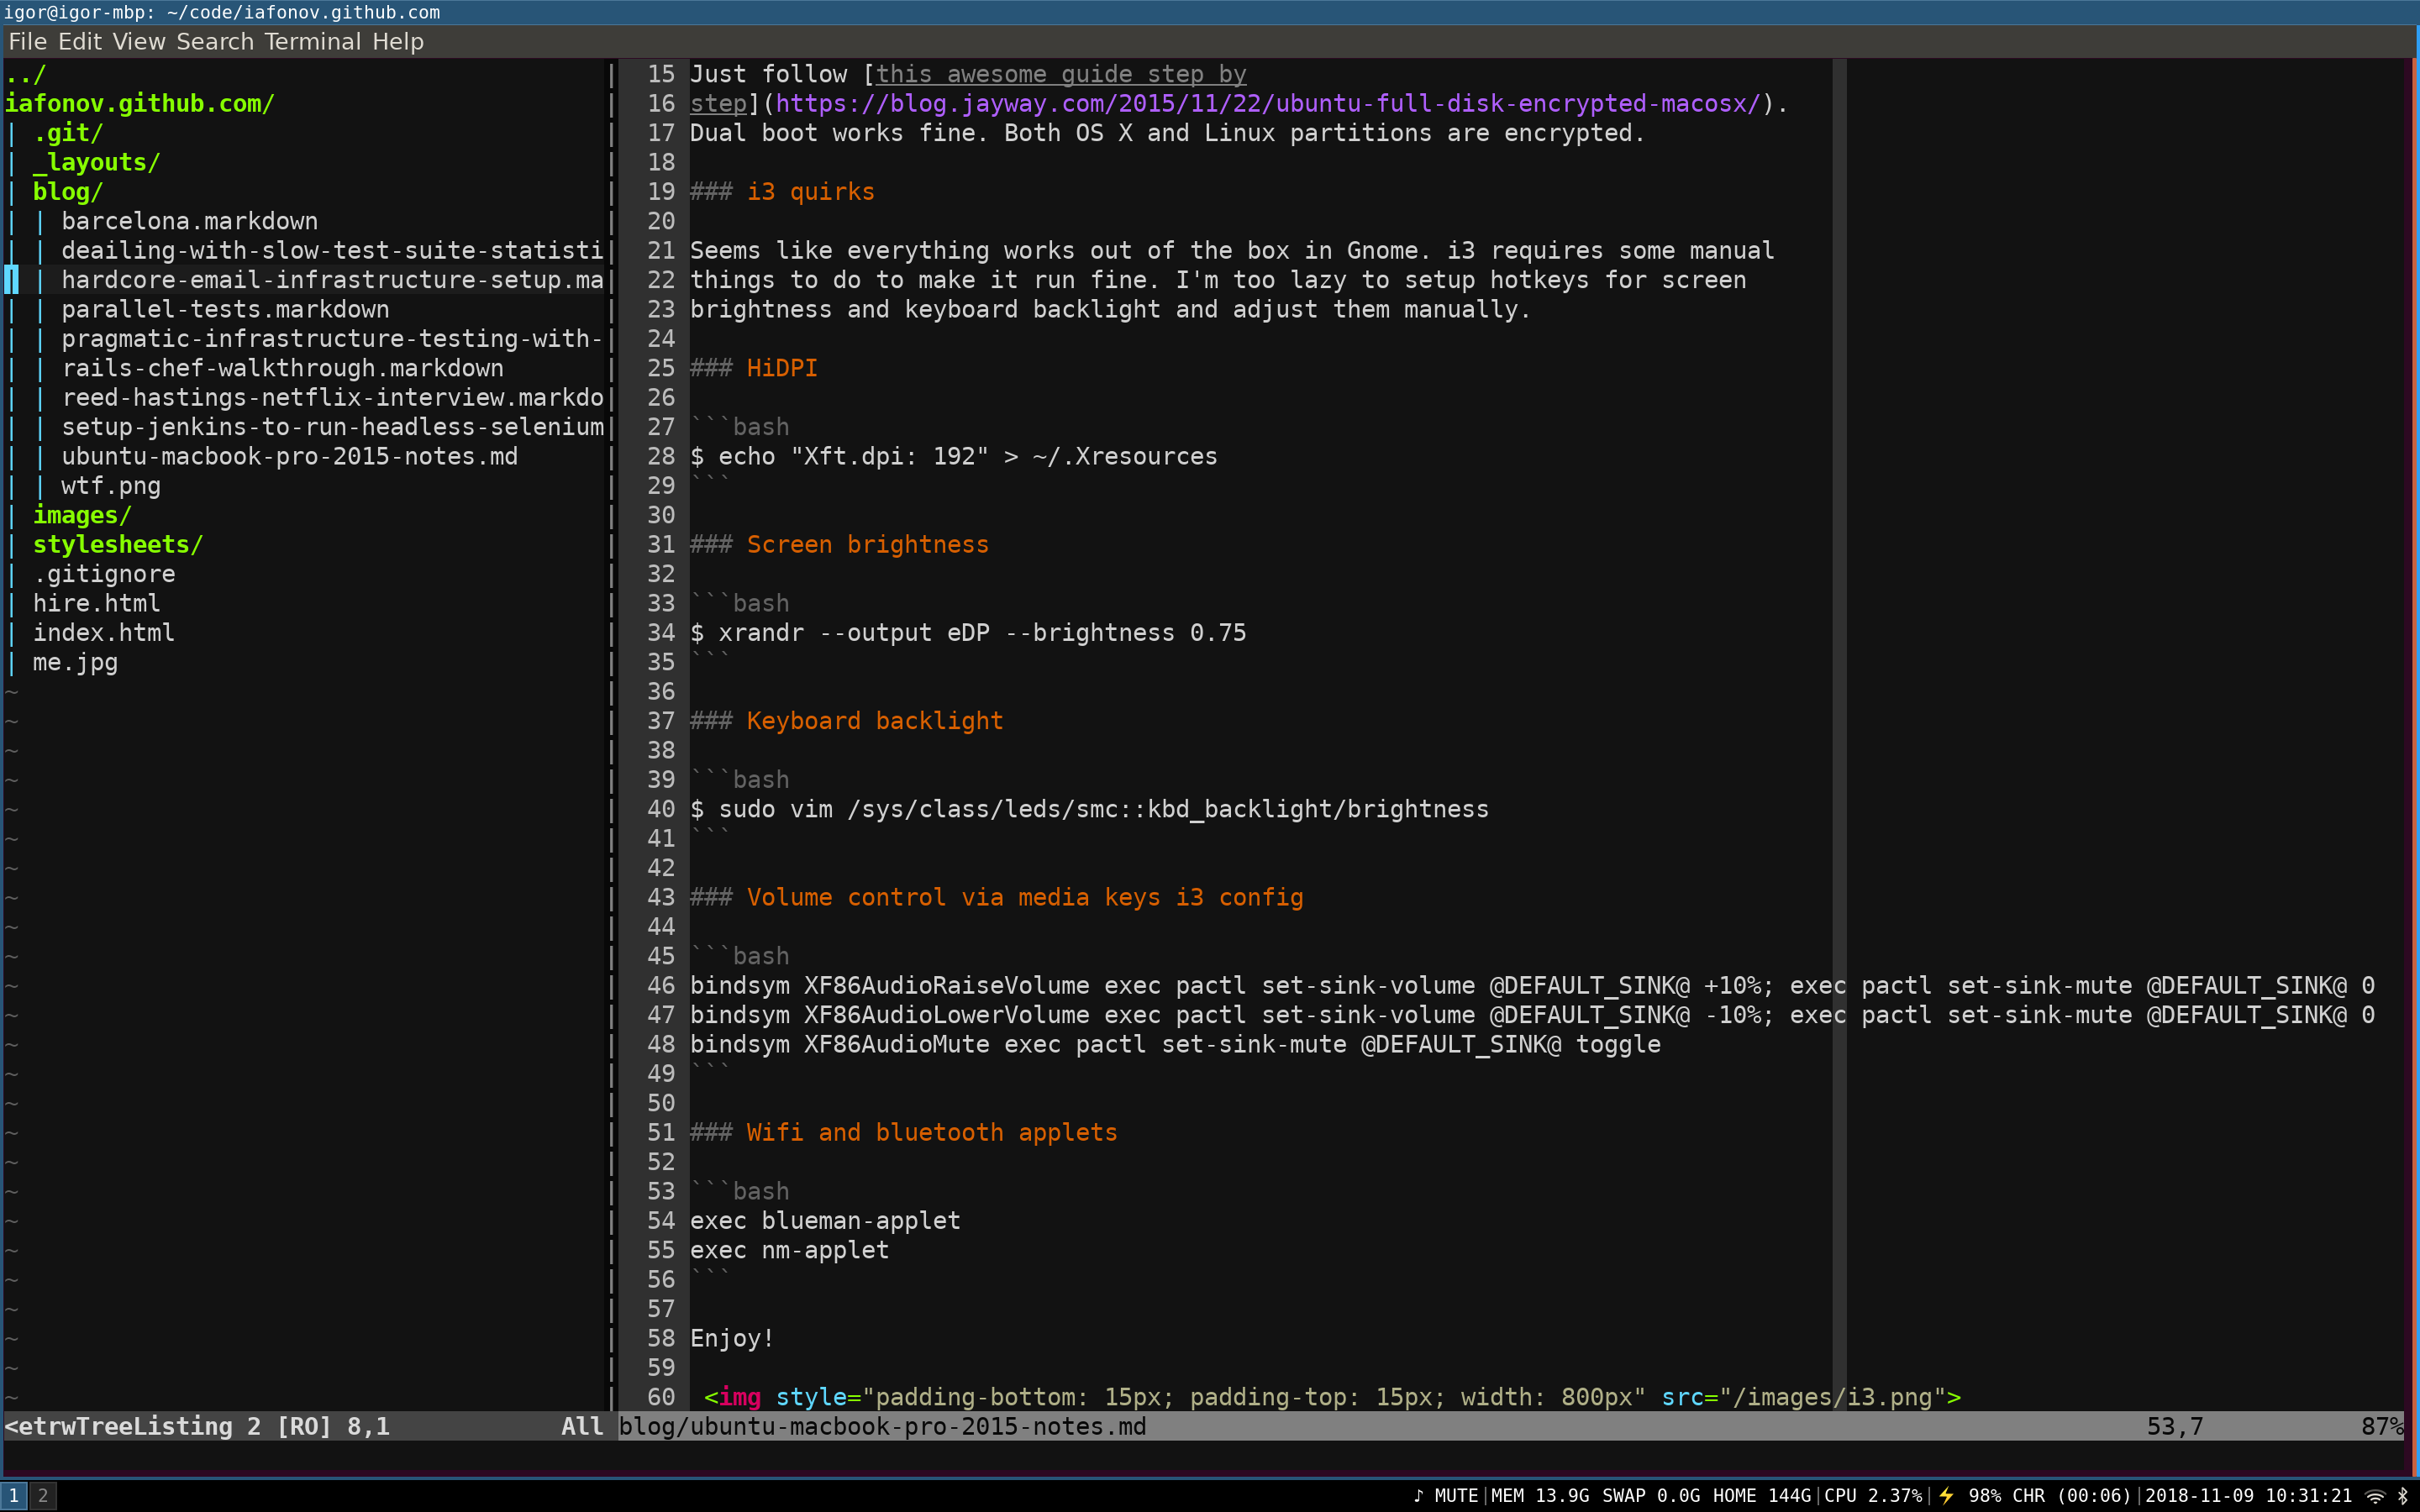Open ubuntu-macbook-pro-2015-notes.md in tree

[290, 457]
